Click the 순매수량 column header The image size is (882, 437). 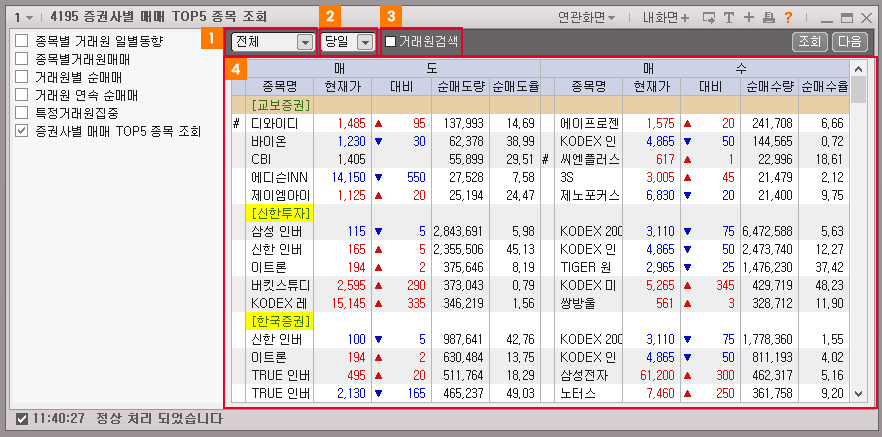pos(769,87)
